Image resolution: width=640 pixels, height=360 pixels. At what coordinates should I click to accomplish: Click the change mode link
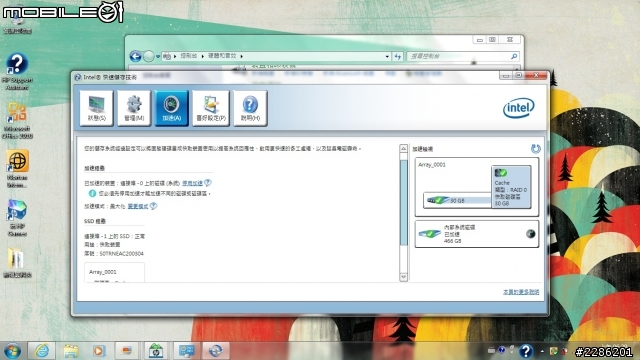[138, 207]
